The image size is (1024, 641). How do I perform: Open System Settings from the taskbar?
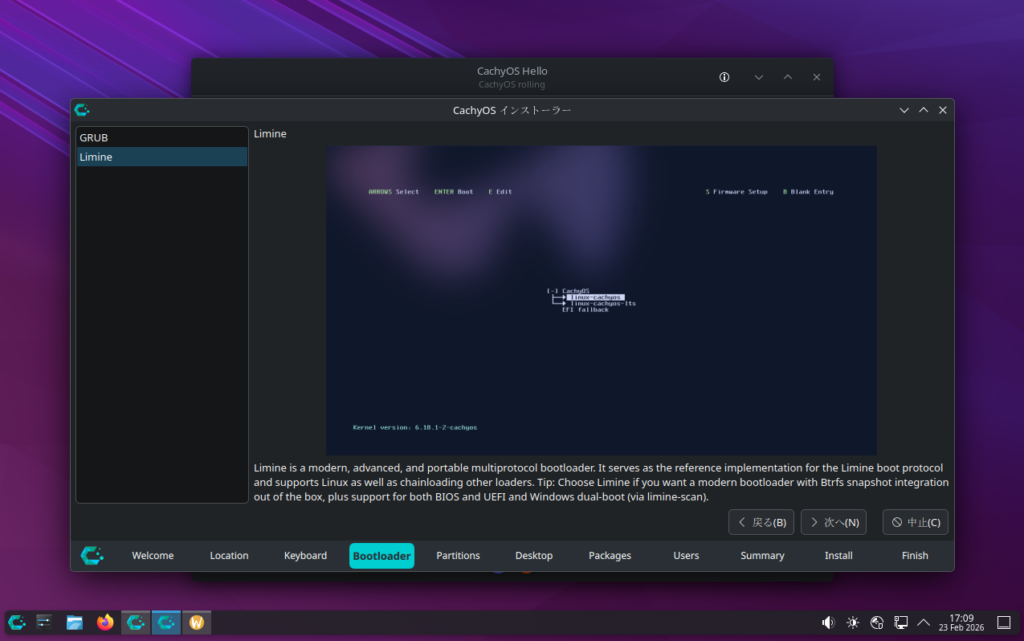point(45,622)
